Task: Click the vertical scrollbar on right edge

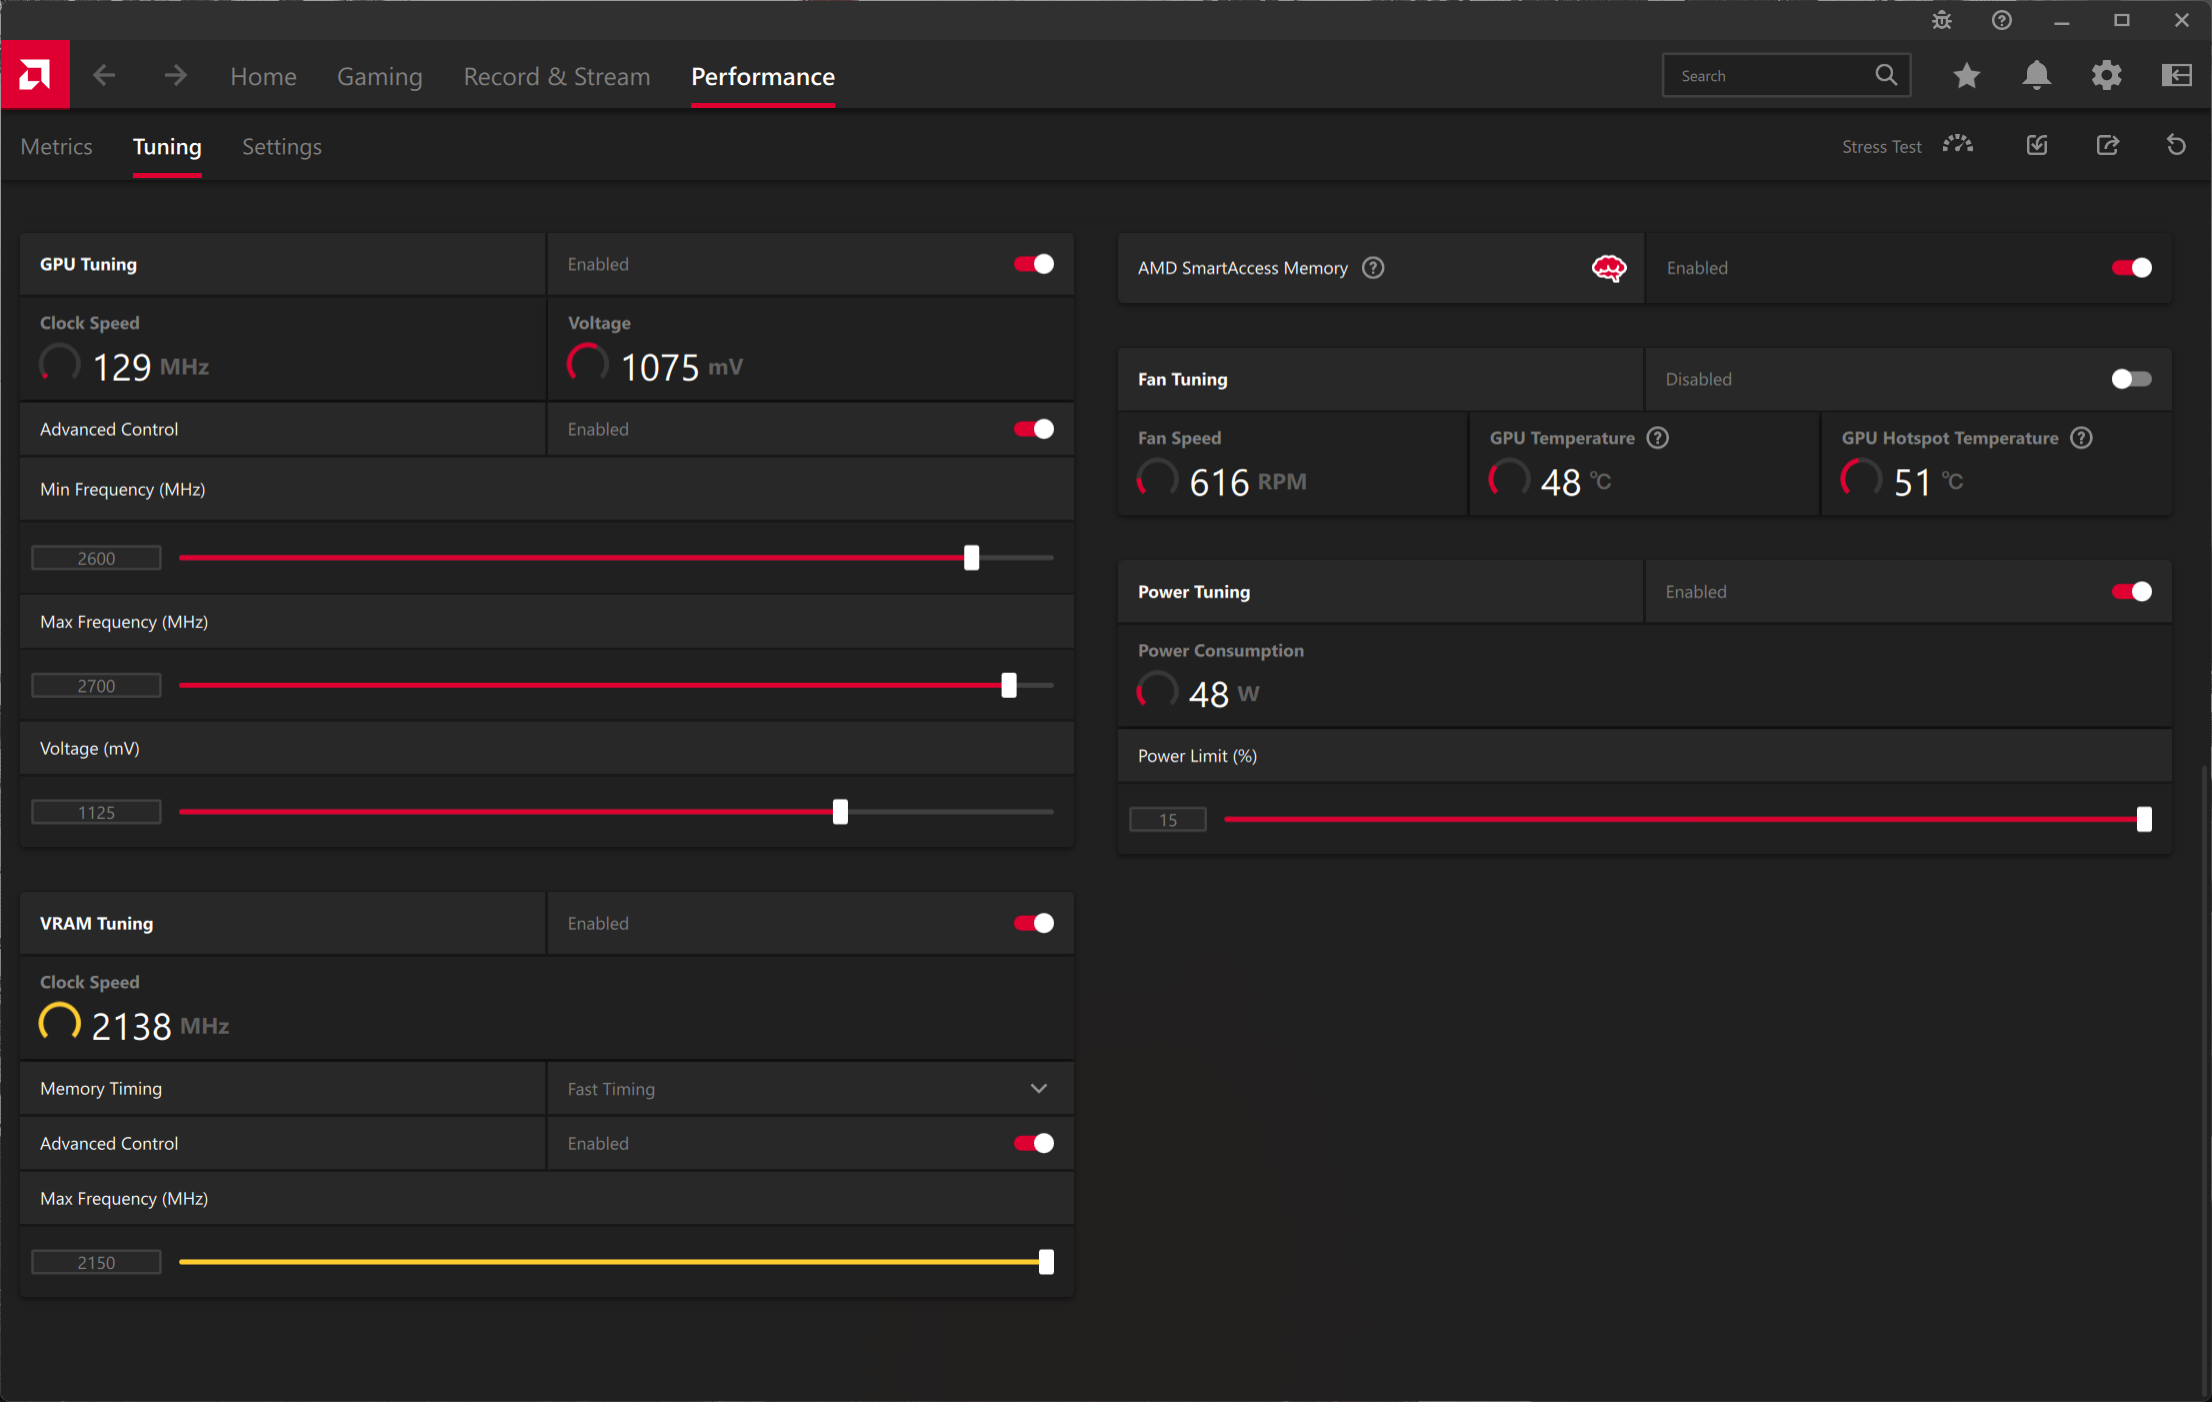Action: 2204,1080
